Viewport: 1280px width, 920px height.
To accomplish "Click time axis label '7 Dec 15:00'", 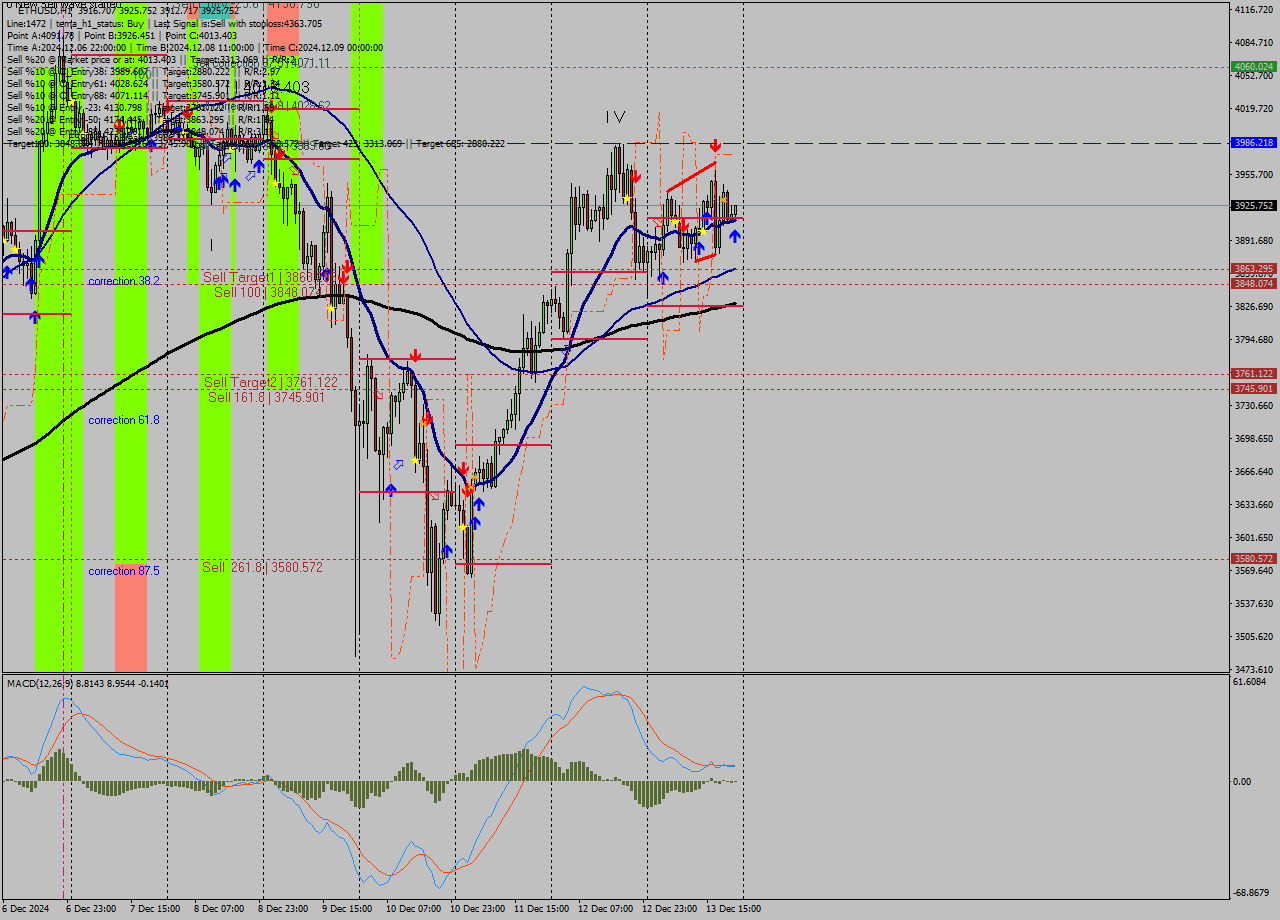I will (x=154, y=909).
